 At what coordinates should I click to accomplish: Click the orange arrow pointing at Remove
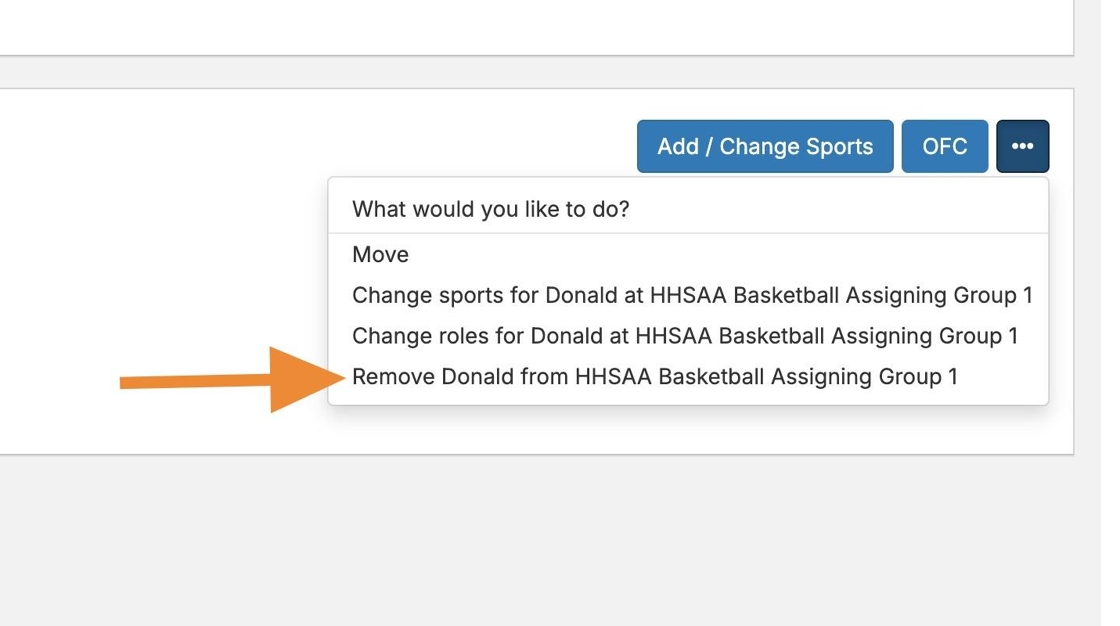(232, 380)
